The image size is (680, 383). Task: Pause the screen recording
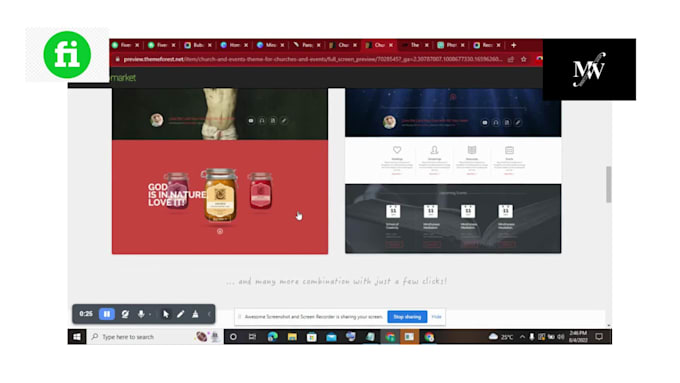click(x=107, y=314)
